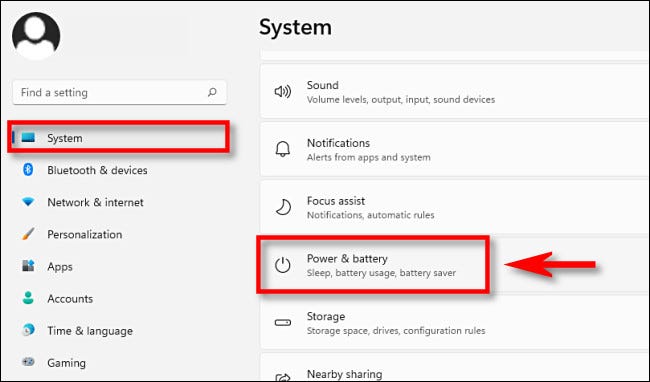Click the Accounts person icon
650x382 pixels.
(28, 298)
